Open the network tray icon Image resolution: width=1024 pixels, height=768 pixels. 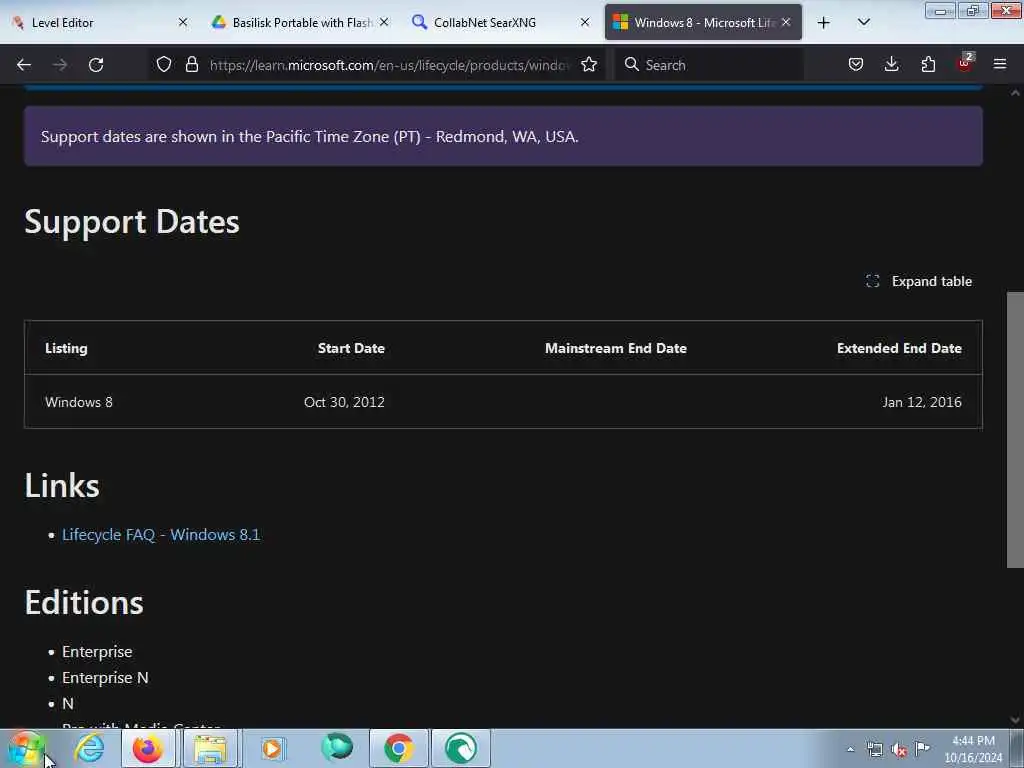[x=874, y=749]
